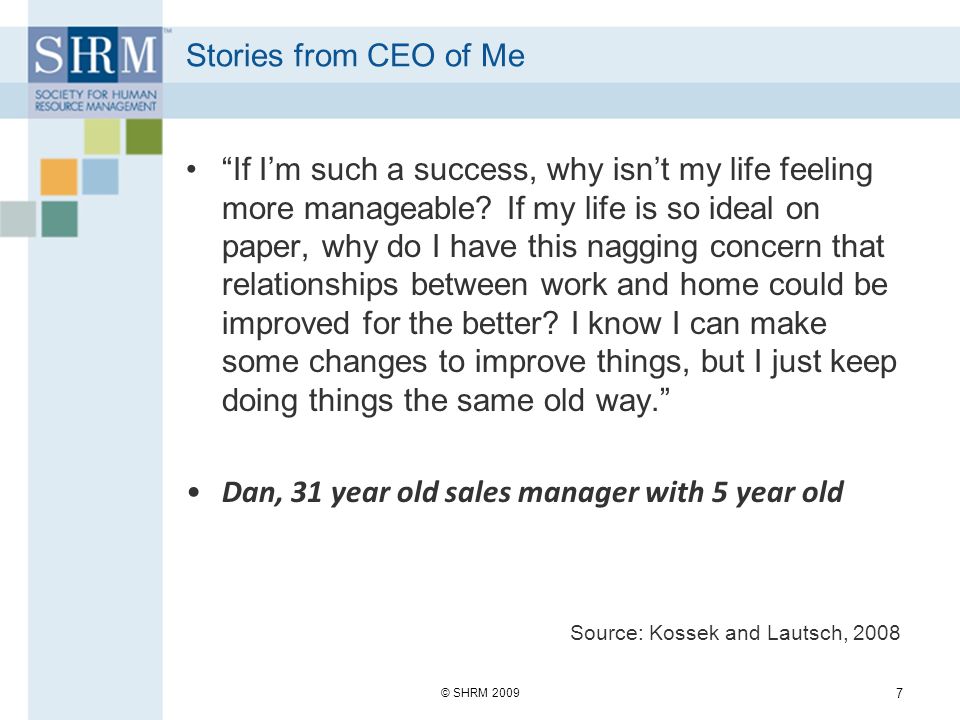Click the Source: Kossek and Lautsch, 2008 citation
Screen dimensions: 960x720
coord(735,632)
